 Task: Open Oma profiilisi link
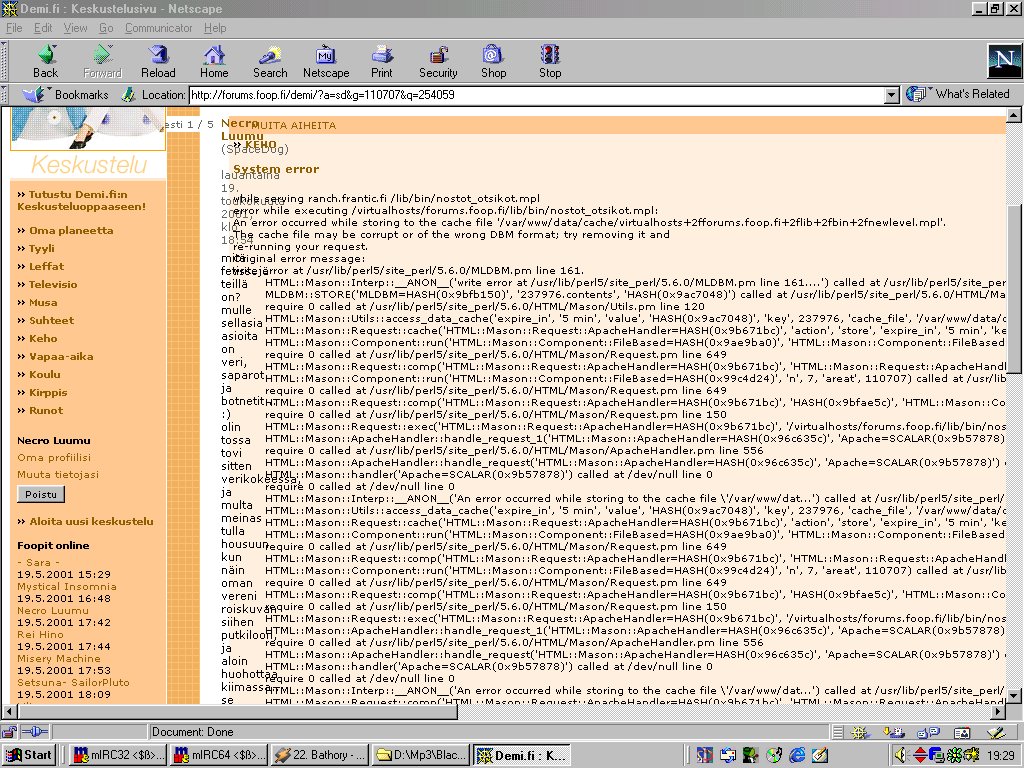(x=54, y=458)
